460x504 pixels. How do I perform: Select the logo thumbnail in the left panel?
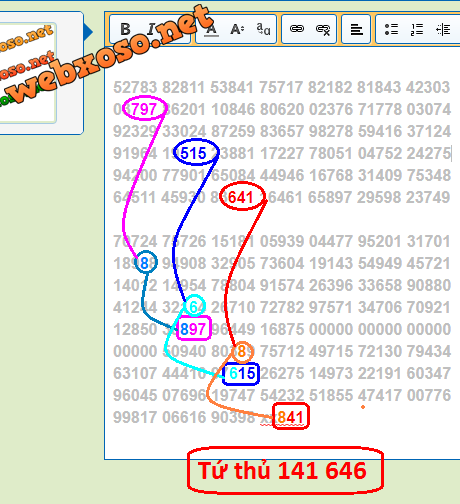click(x=27, y=73)
